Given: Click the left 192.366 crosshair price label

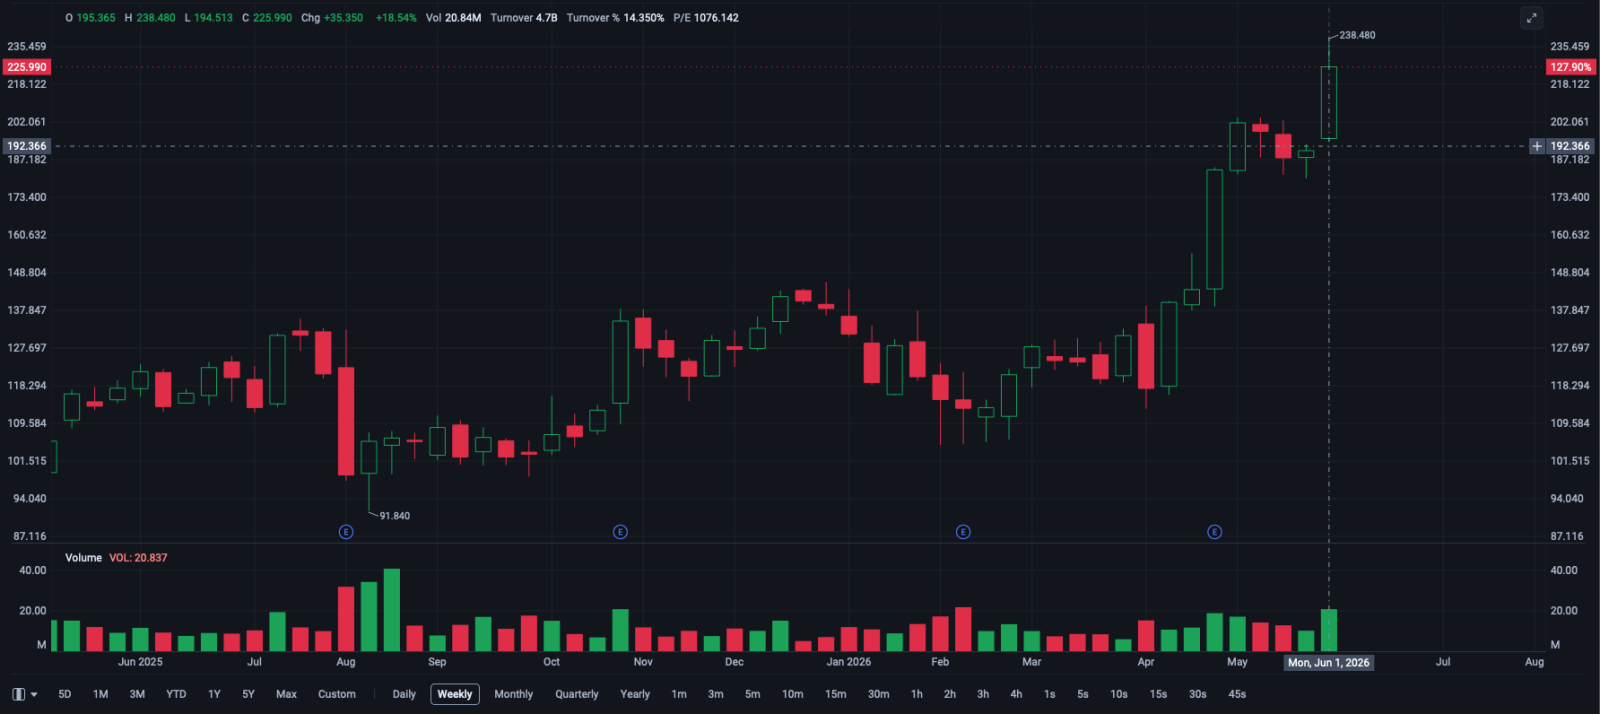Looking at the screenshot, I should tap(27, 146).
